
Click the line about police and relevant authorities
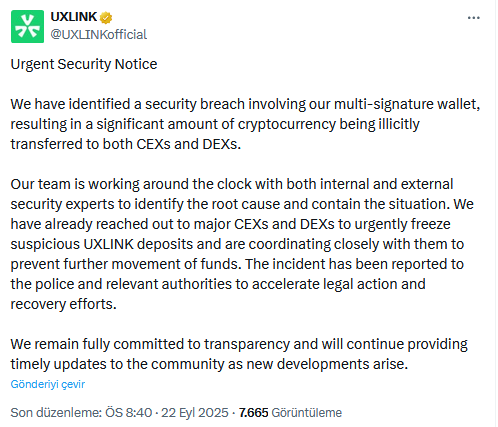218,284
